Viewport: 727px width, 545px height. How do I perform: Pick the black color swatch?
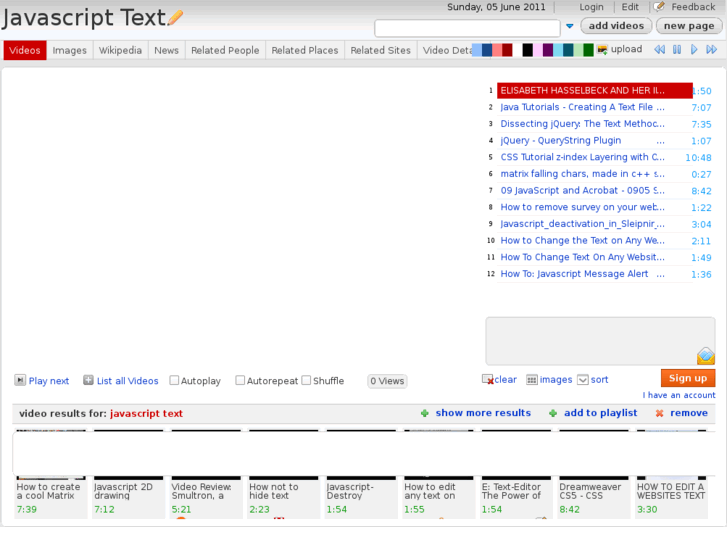click(x=527, y=50)
